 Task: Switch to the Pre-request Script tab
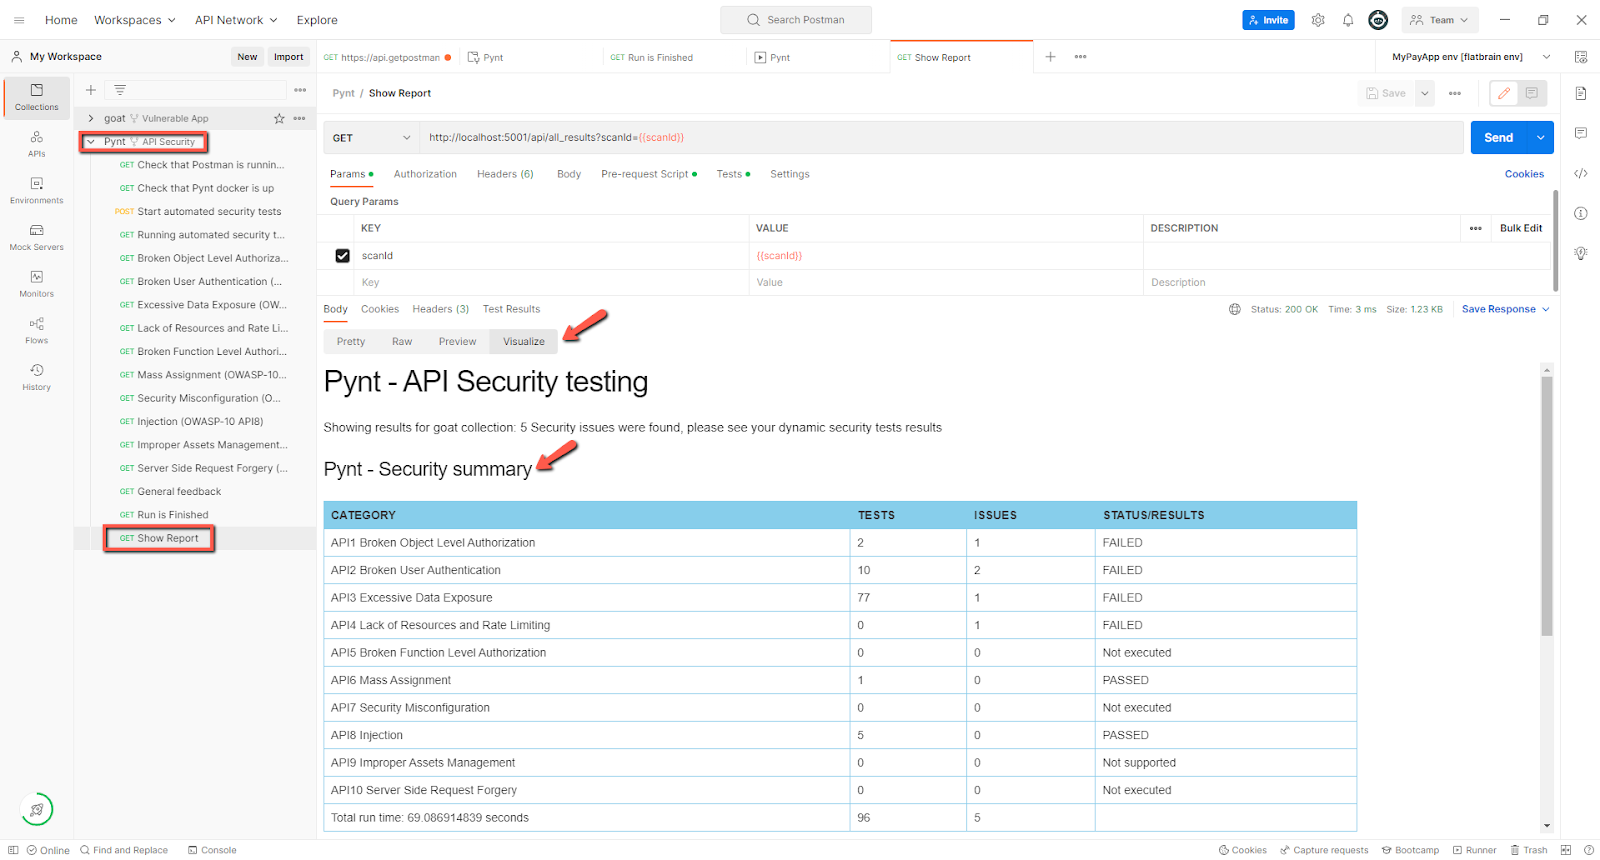(x=649, y=174)
